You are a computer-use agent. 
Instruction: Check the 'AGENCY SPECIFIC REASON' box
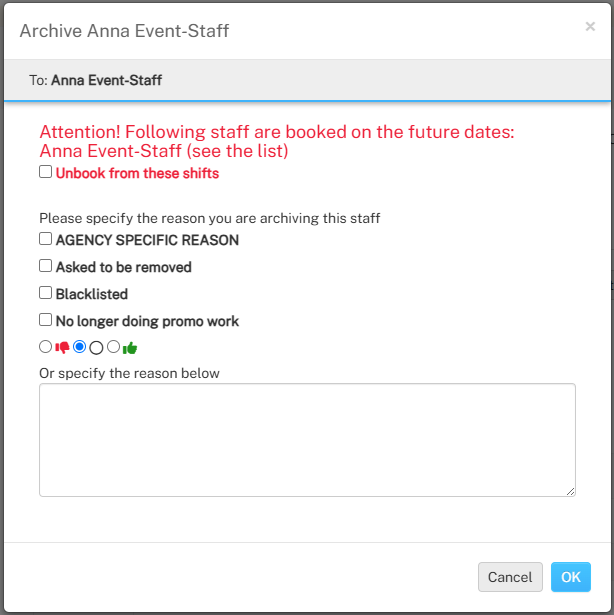46,239
